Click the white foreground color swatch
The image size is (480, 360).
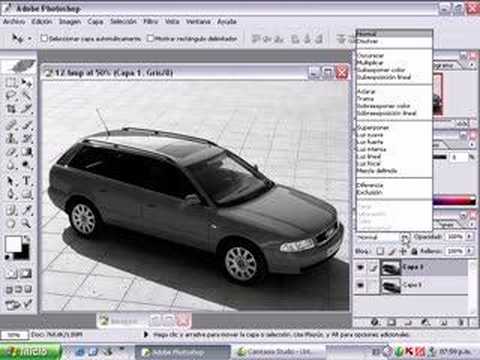coord(13,244)
